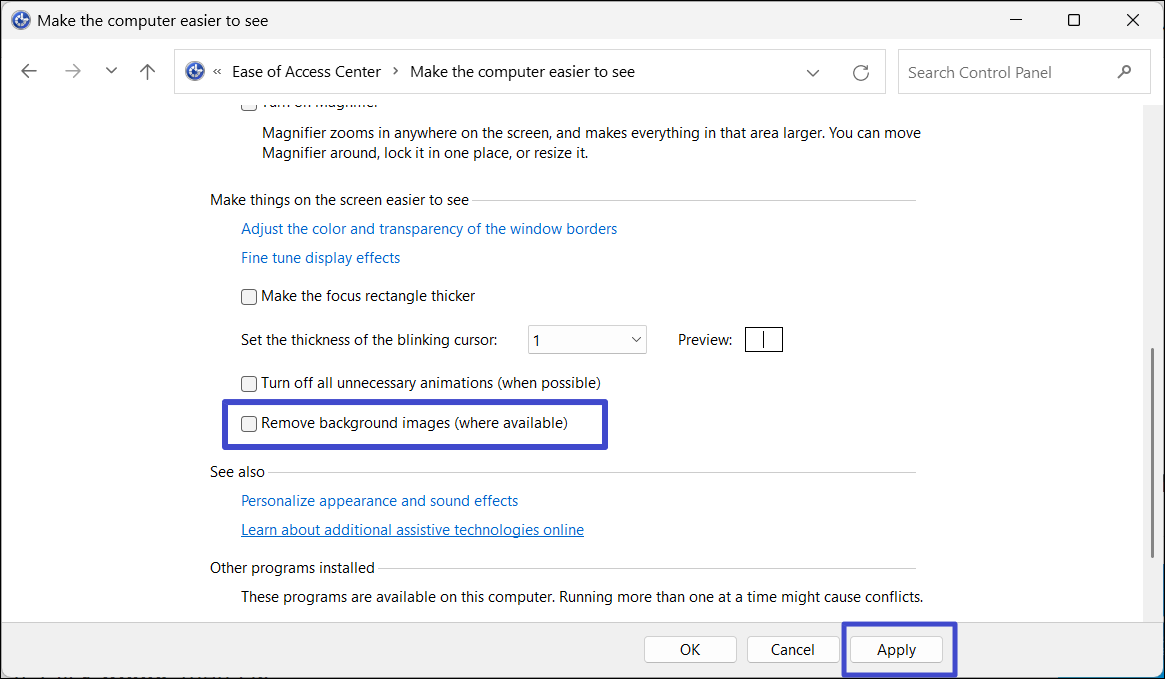
Task: Click the title bar Ease of Access icon
Action: [x=20, y=20]
